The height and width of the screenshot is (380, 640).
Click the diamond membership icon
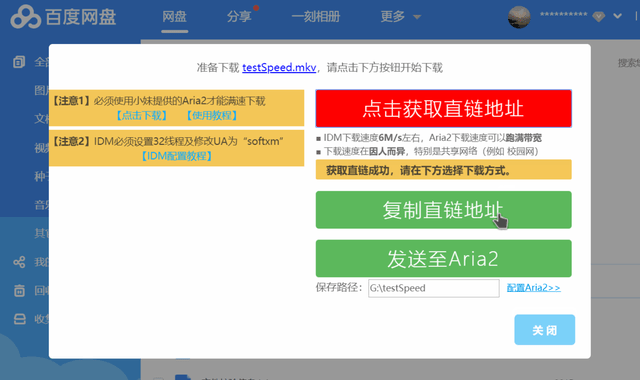coord(598,17)
